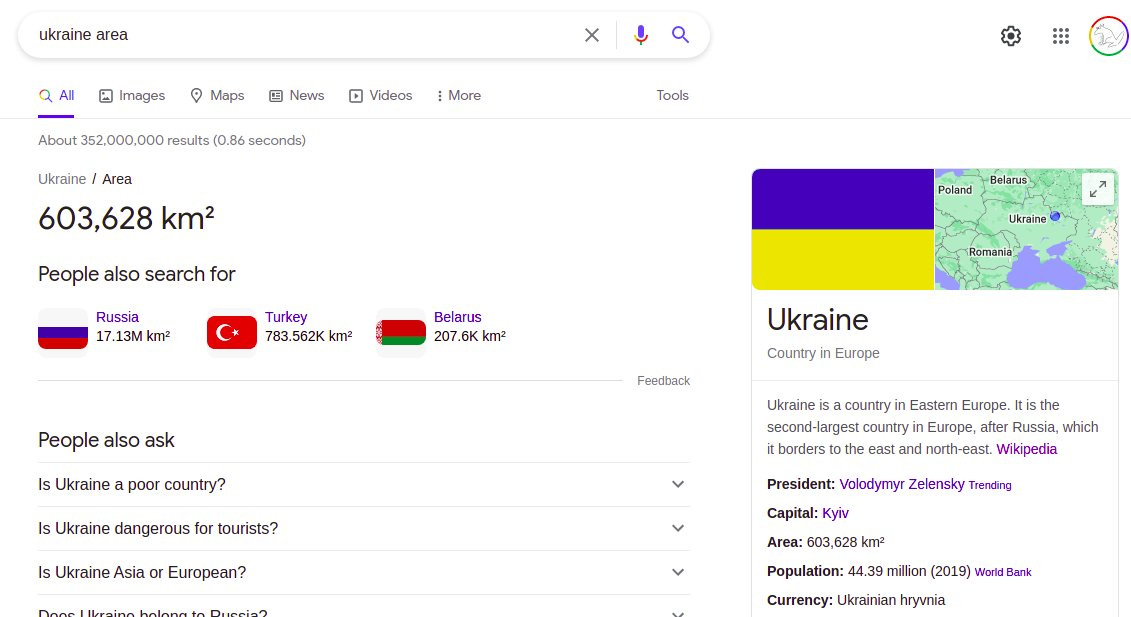This screenshot has height=617, width=1131.
Task: Click the '44.39 million (2019)' population value
Action: [x=909, y=571]
